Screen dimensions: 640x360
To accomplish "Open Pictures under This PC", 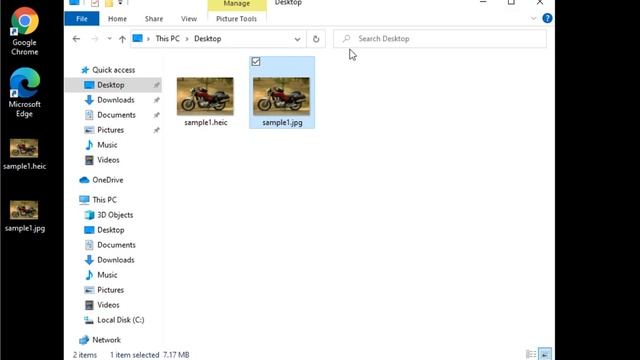I will [110, 290].
